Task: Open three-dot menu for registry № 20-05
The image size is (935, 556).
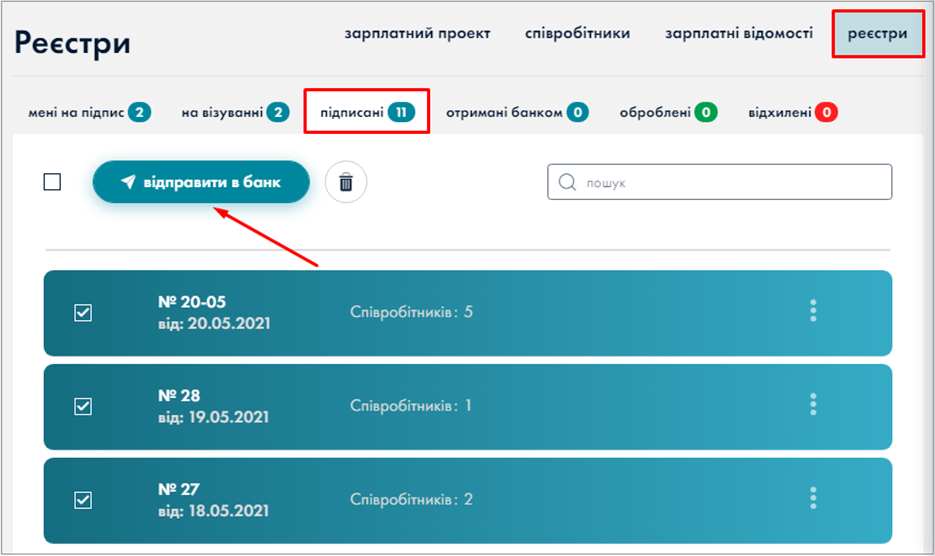Action: 813,311
